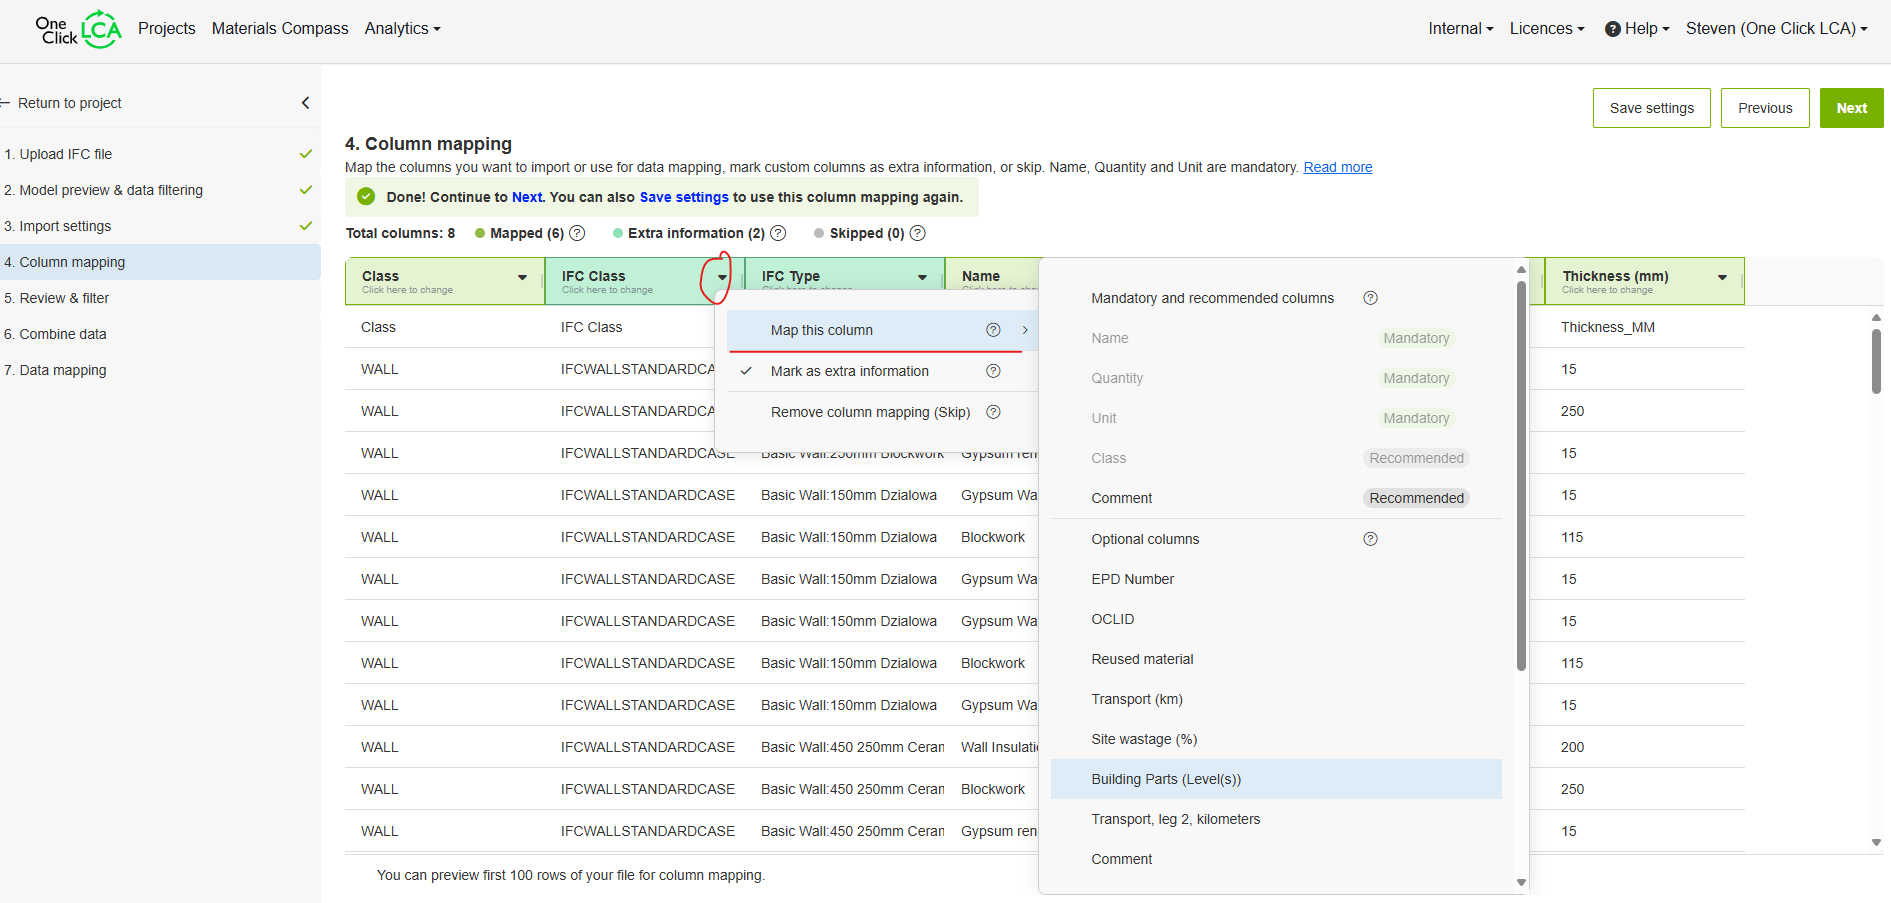Expand the Licences menu
Viewport: 1891px width, 903px height.
point(1547,29)
